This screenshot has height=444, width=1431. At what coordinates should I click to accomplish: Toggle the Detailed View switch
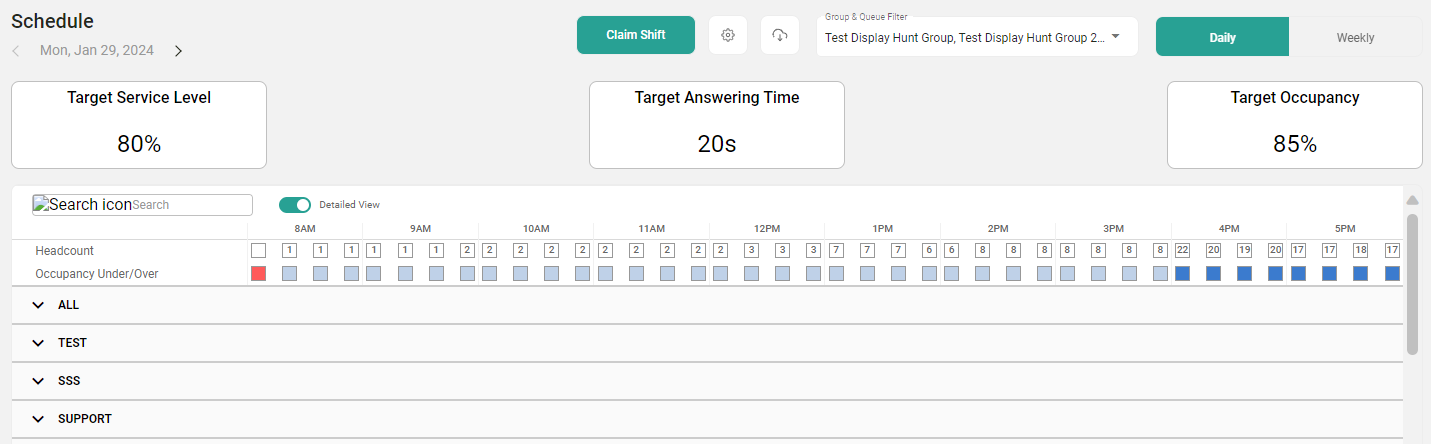295,205
